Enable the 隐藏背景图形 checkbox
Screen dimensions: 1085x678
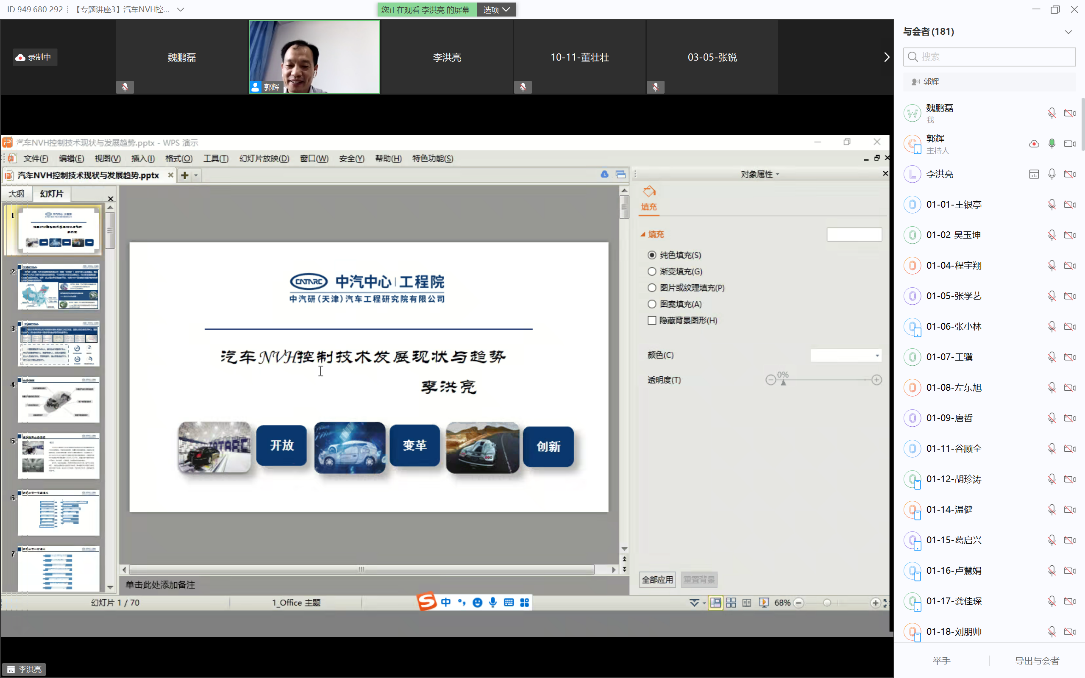tap(653, 320)
